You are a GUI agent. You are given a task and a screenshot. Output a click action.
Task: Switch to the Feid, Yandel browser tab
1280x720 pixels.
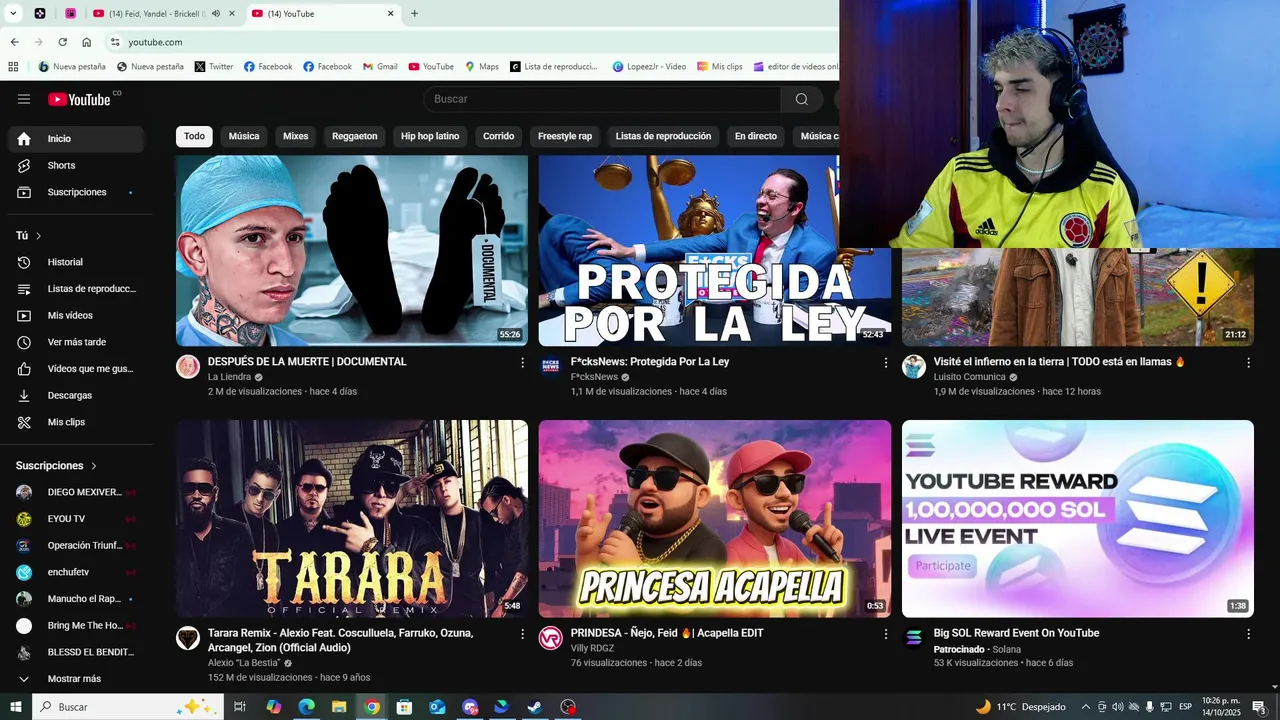click(x=163, y=14)
